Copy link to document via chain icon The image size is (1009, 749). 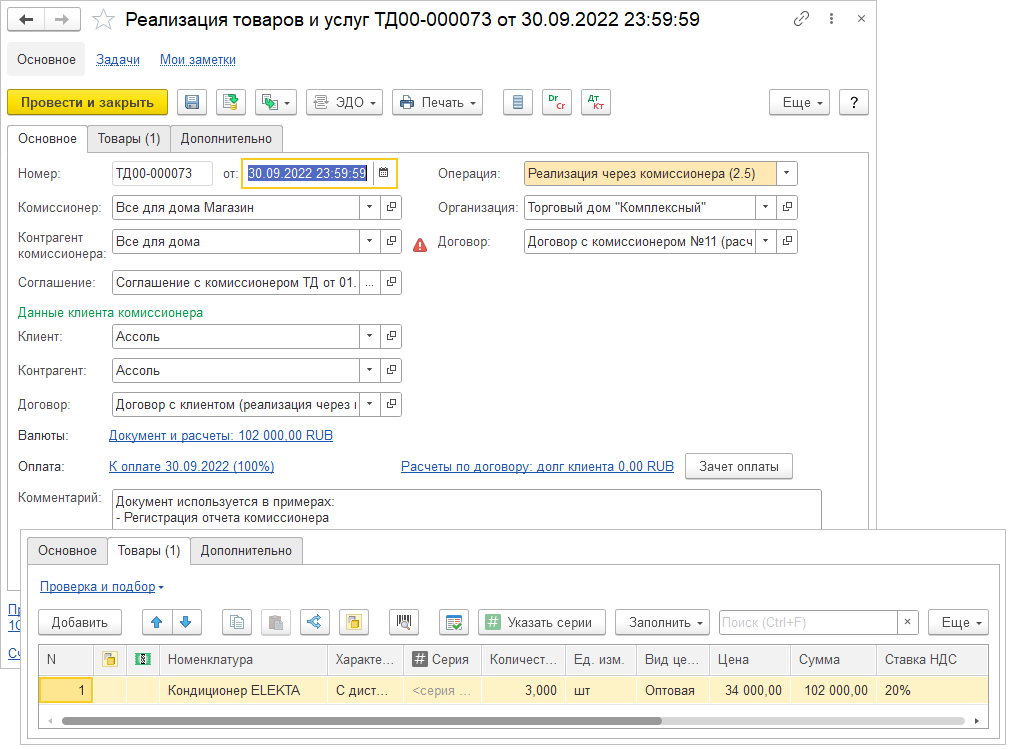click(801, 19)
